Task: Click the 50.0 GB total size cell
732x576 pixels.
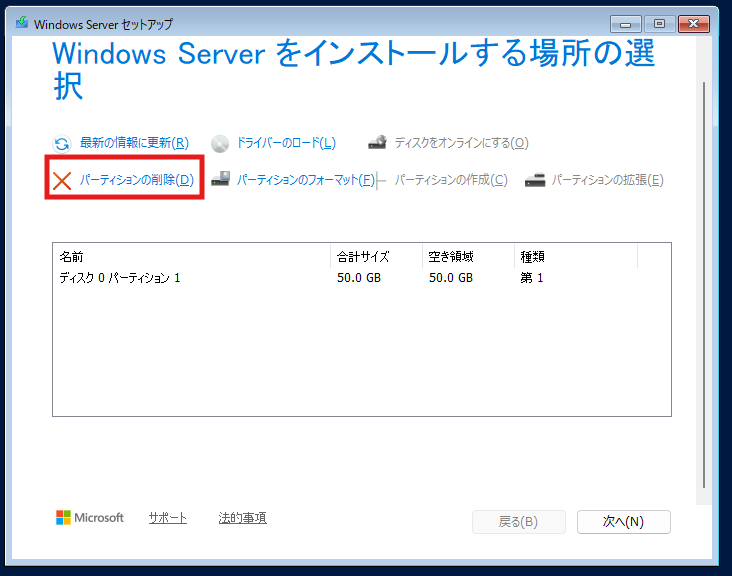Action: tap(359, 278)
